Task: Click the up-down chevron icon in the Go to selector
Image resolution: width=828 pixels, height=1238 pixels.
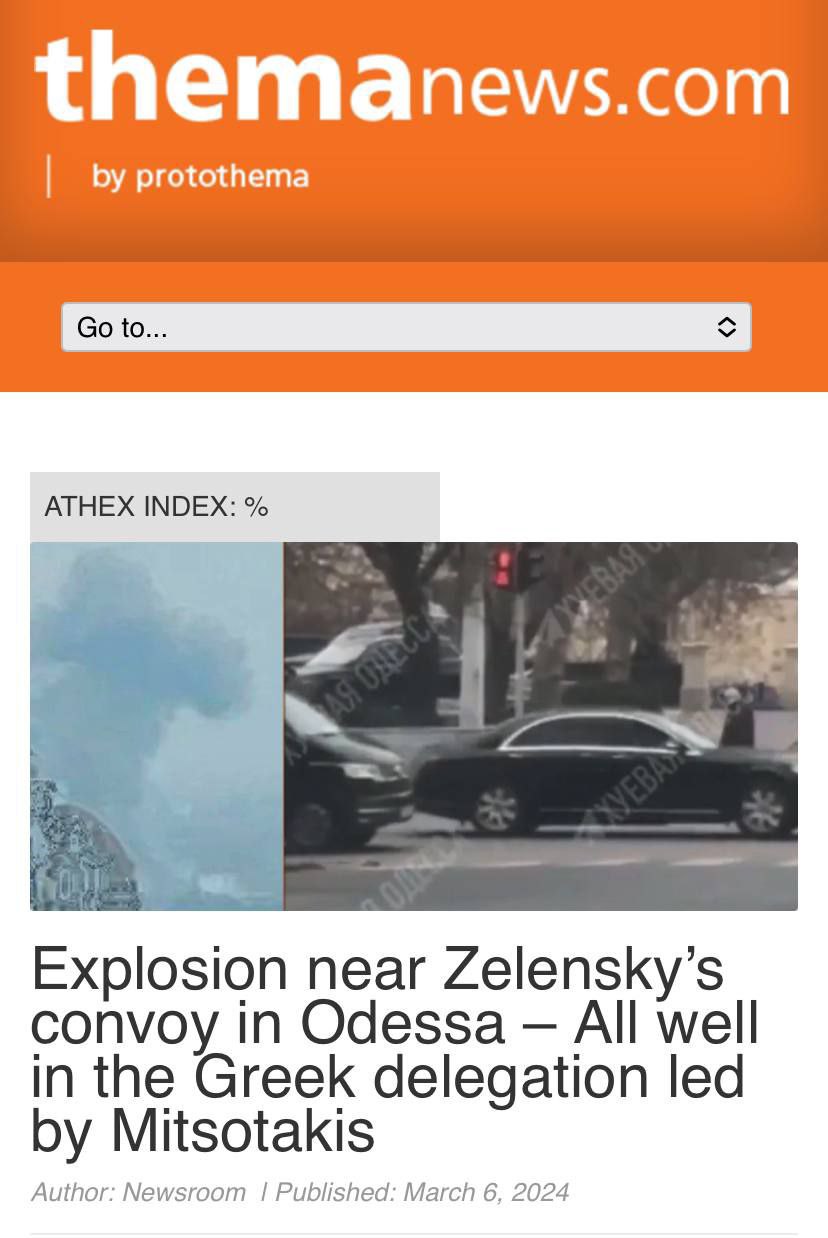Action: tap(727, 327)
